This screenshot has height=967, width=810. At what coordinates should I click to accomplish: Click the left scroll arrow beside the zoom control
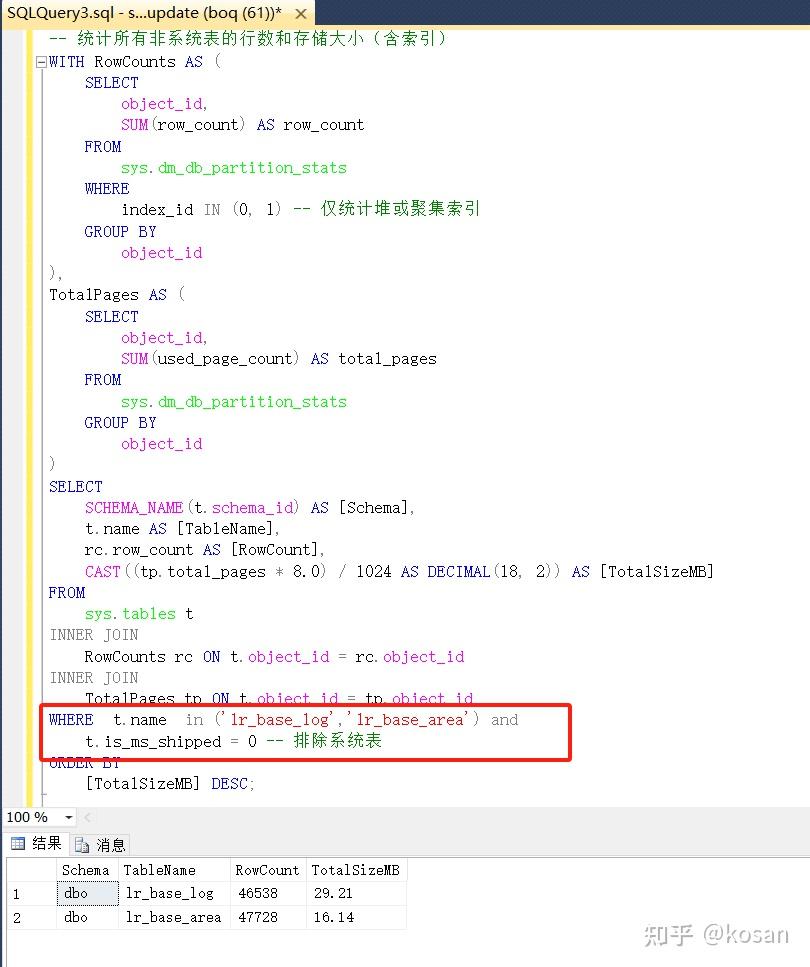click(x=88, y=817)
